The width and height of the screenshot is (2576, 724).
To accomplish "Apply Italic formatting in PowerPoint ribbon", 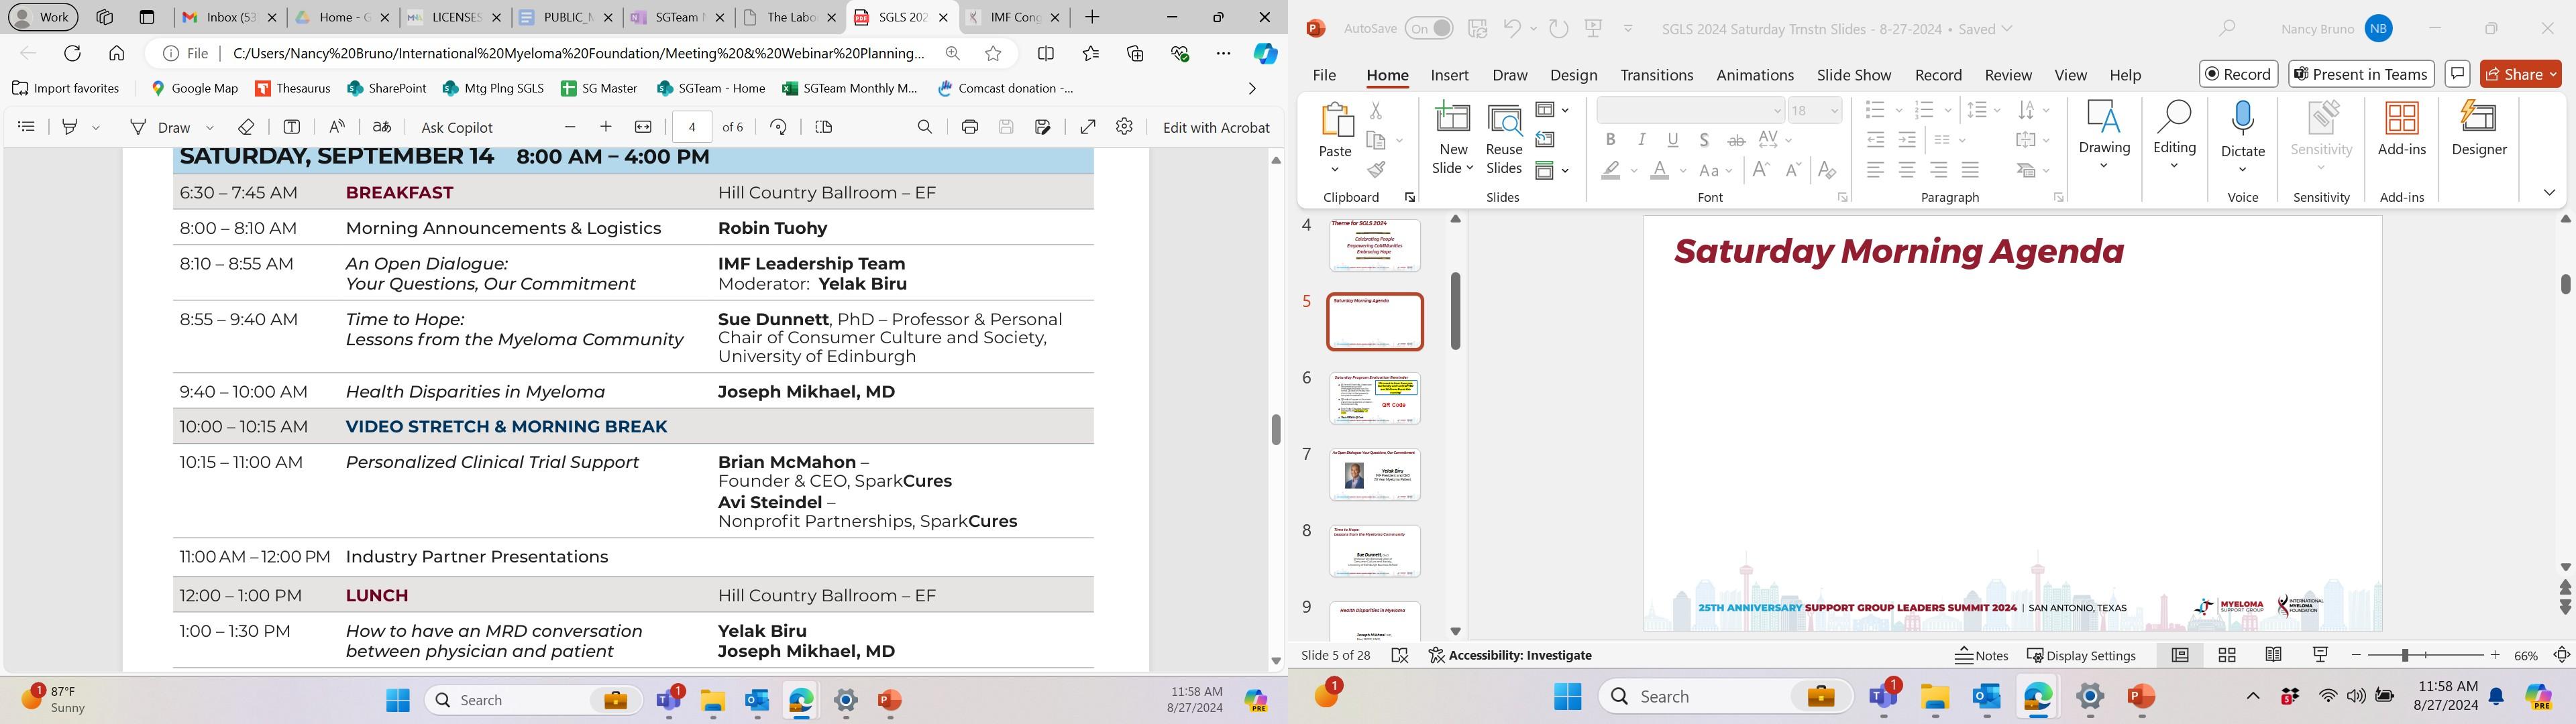I will coord(1642,140).
